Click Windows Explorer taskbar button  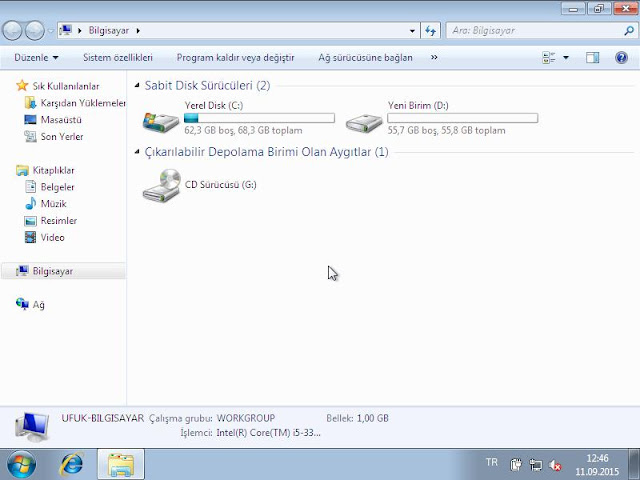pos(121,464)
